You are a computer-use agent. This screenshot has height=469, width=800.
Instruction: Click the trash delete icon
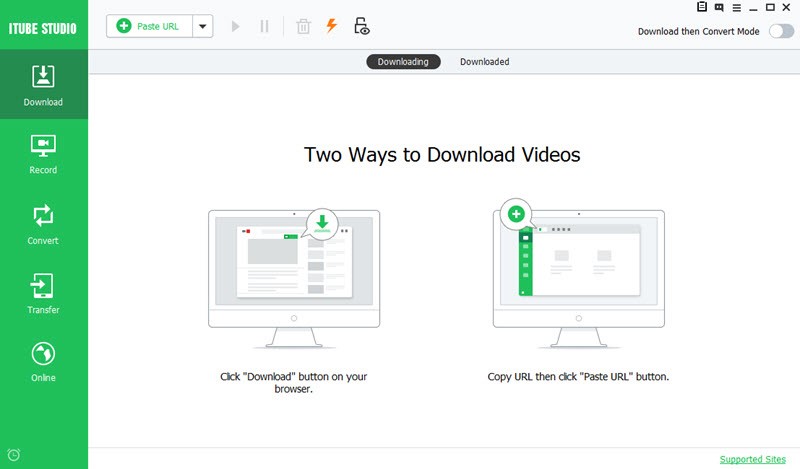coord(303,27)
